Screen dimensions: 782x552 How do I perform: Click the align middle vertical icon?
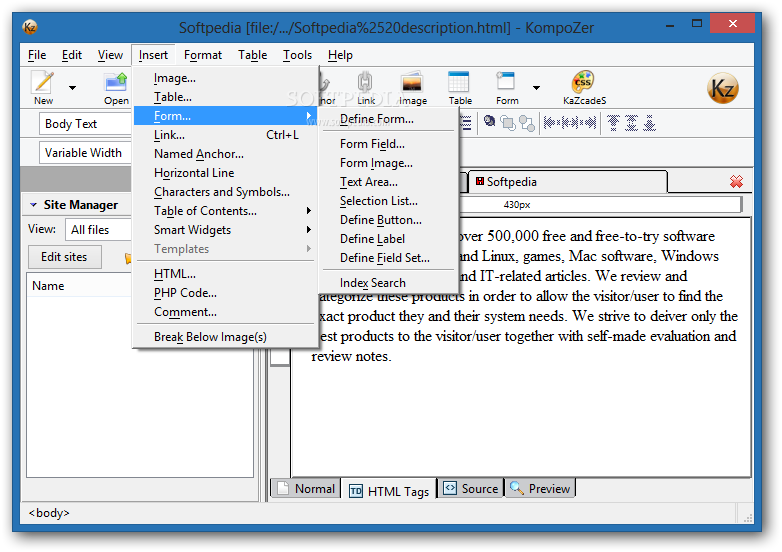pos(631,123)
